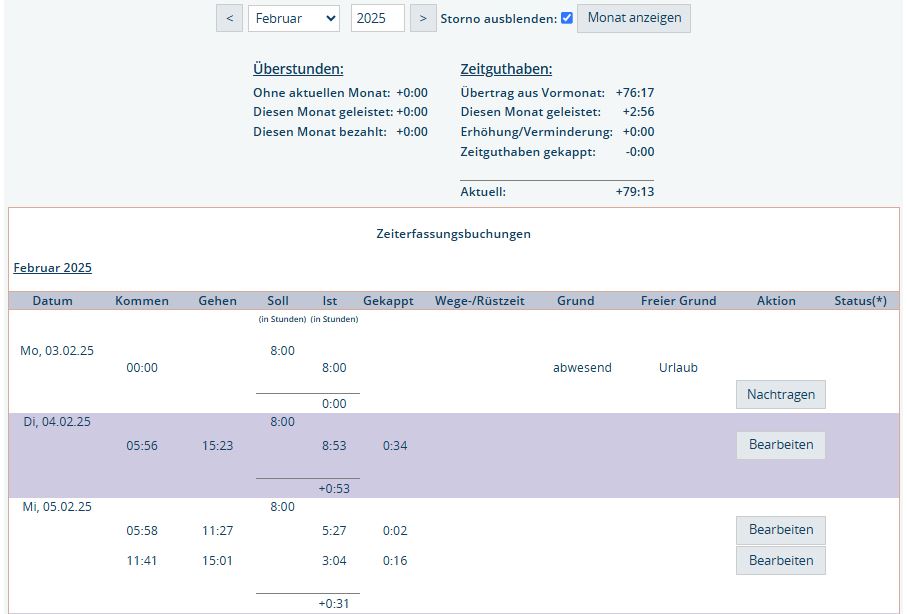This screenshot has width=907, height=614.
Task: Click the year field showing 2025
Action: pyautogui.click(x=377, y=18)
